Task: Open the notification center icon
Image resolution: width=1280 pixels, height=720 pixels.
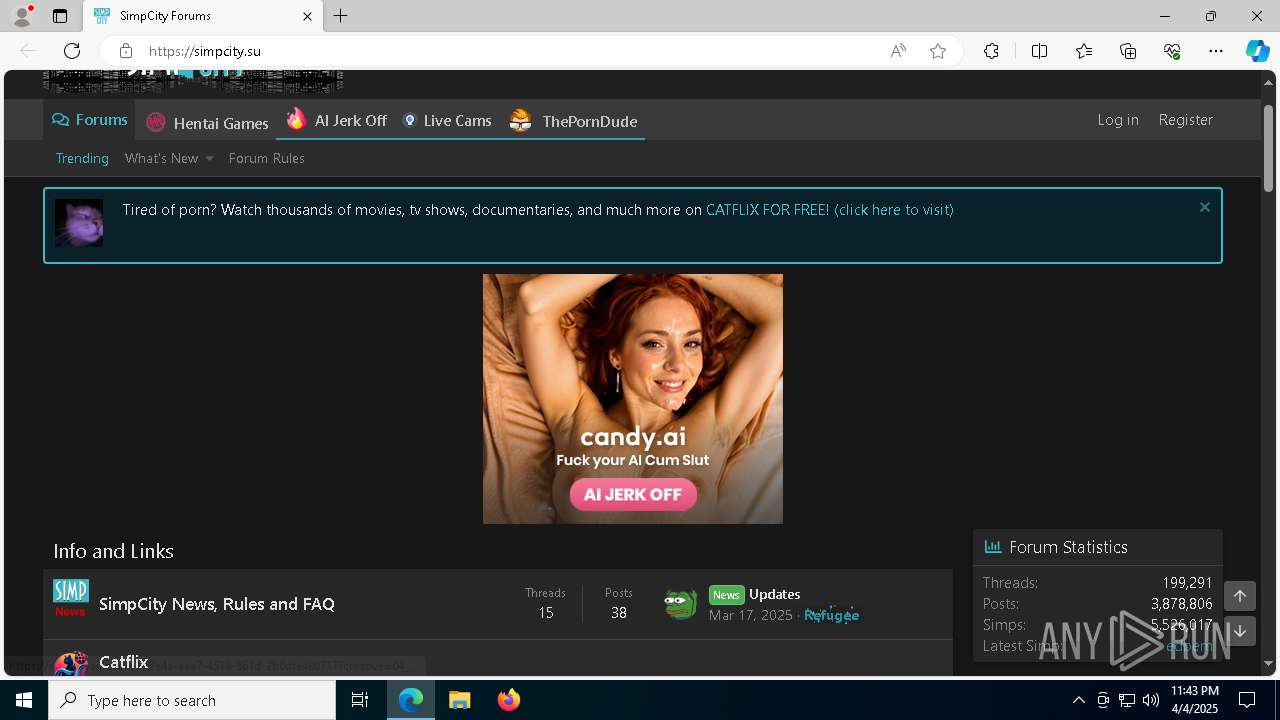Action: pos(1247,700)
